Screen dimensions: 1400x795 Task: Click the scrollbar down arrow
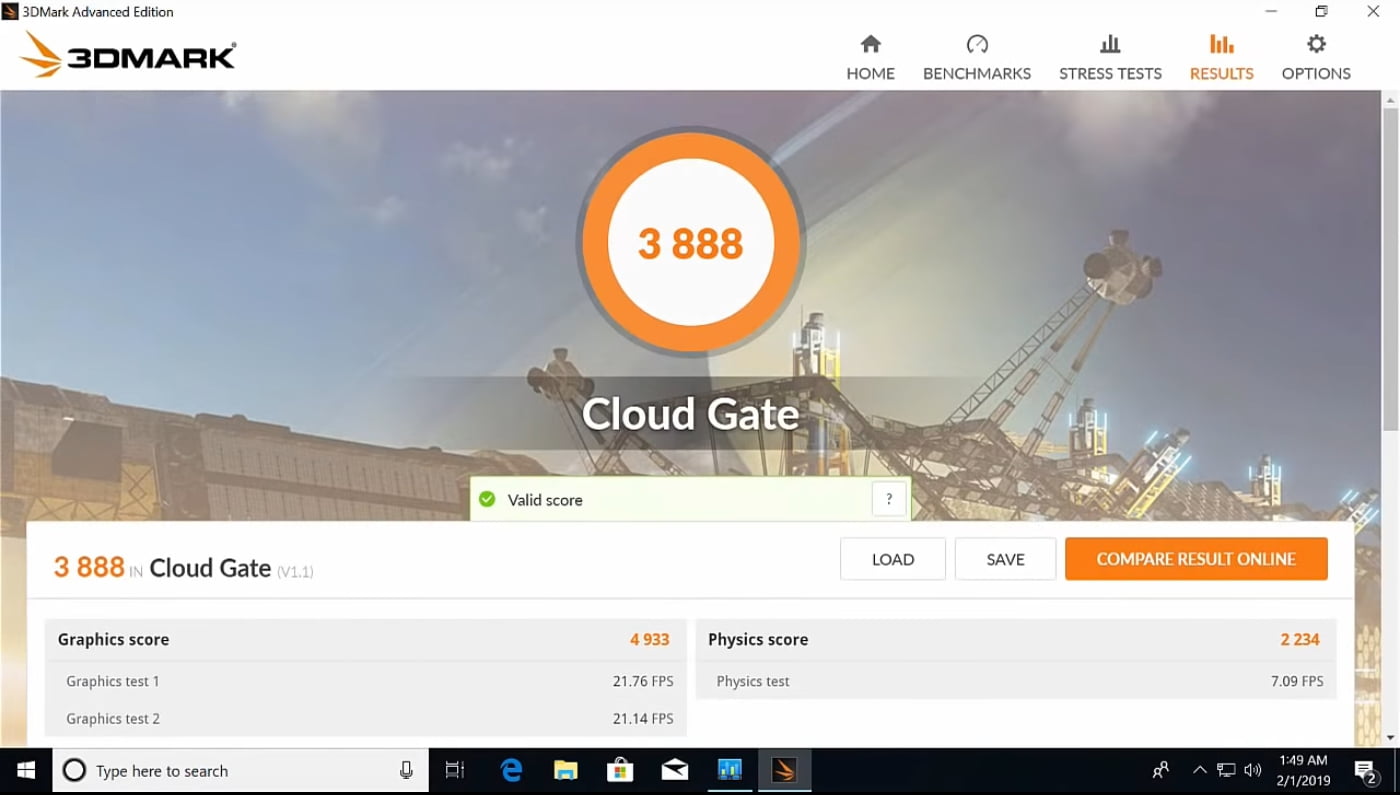pos(1391,738)
